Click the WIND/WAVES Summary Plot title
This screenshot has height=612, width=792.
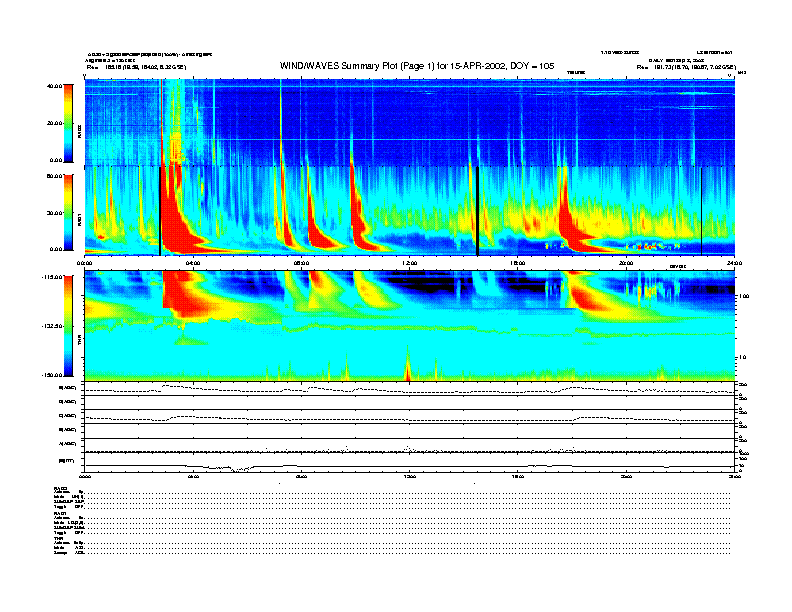[x=417, y=66]
